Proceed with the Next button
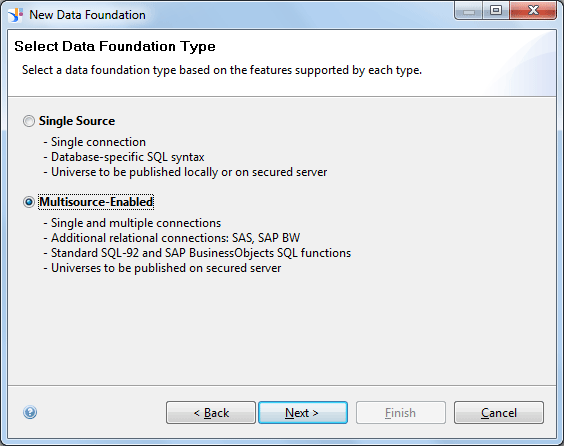Screen dimensions: 564x446 [x=303, y=413]
